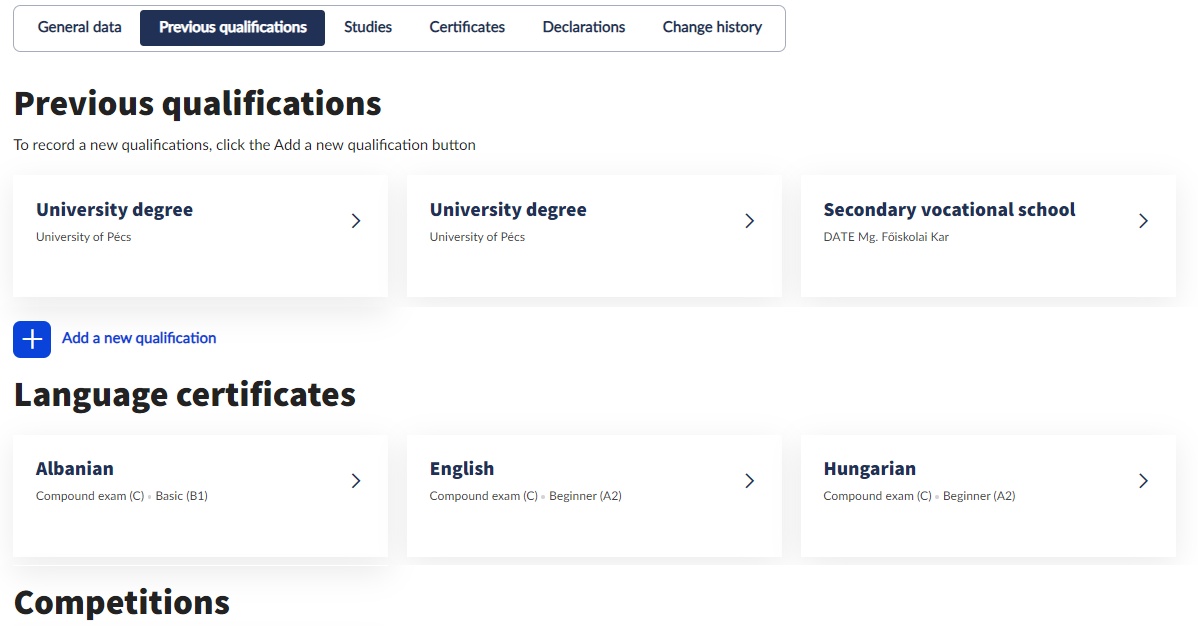Open the Hungarian language certificate title
The width and height of the screenshot is (1198, 626).
pos(869,469)
